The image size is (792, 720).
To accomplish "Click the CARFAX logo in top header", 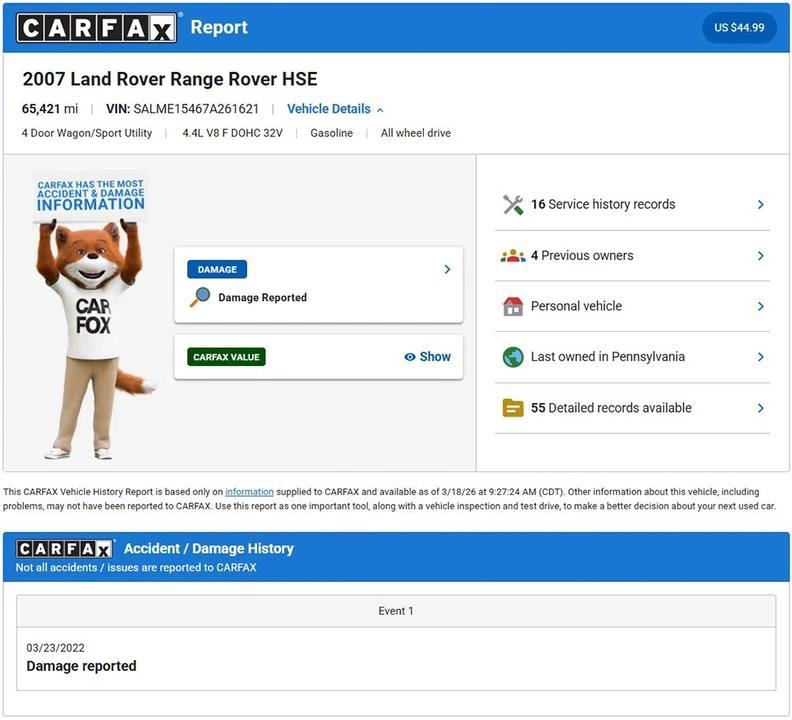I will [96, 27].
